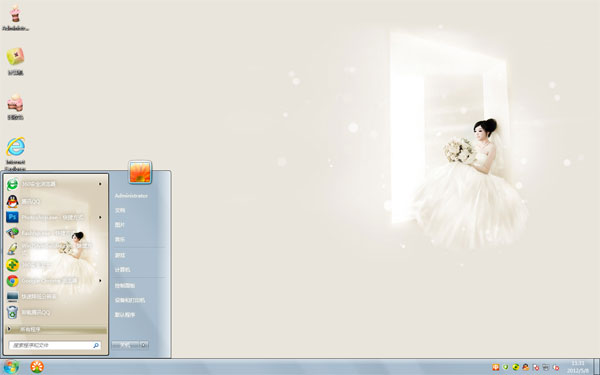Click the Windows Start orb
The height and width of the screenshot is (375, 600).
tap(11, 367)
